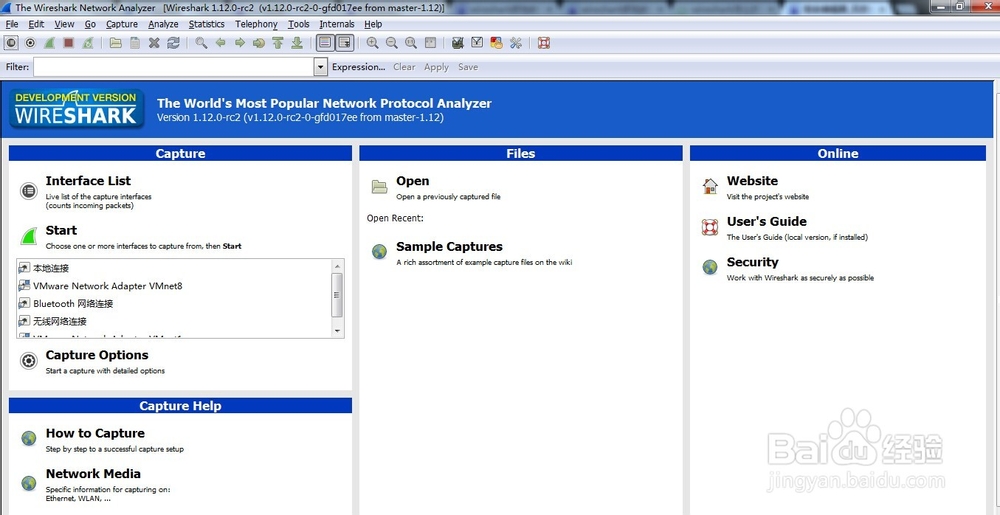Click the Save filter button
The height and width of the screenshot is (515, 1000).
(467, 67)
